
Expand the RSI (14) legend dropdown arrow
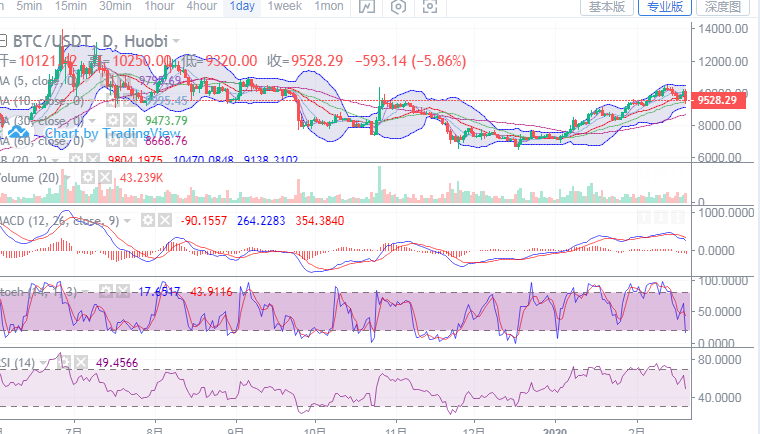(44, 363)
